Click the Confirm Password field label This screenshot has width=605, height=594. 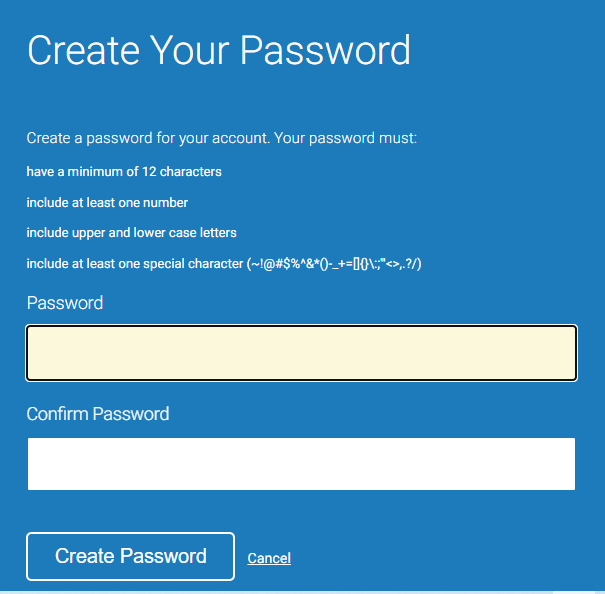coord(98,414)
